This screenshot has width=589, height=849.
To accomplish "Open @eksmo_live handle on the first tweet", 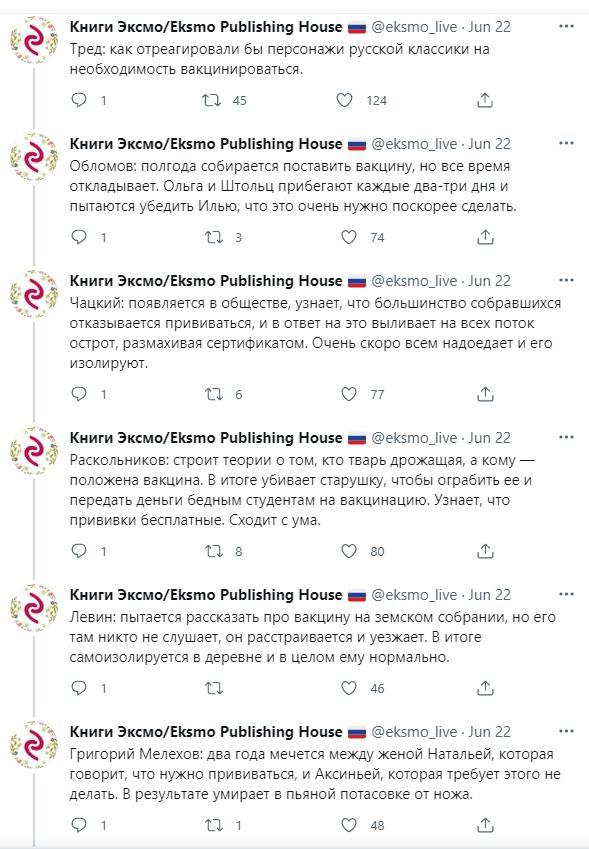I will [414, 27].
